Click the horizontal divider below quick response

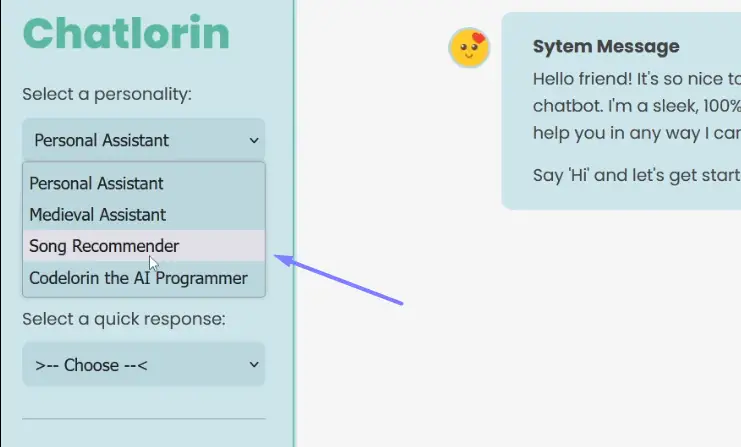pyautogui.click(x=143, y=419)
